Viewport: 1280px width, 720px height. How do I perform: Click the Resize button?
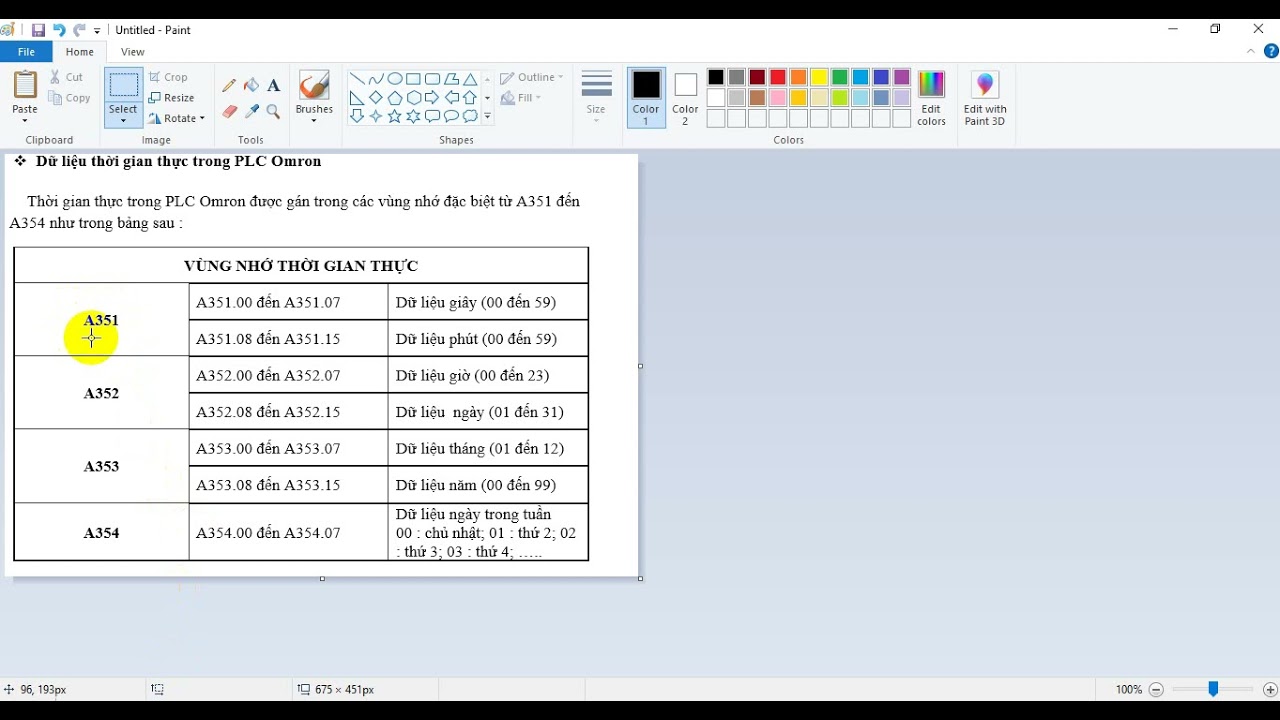[172, 98]
